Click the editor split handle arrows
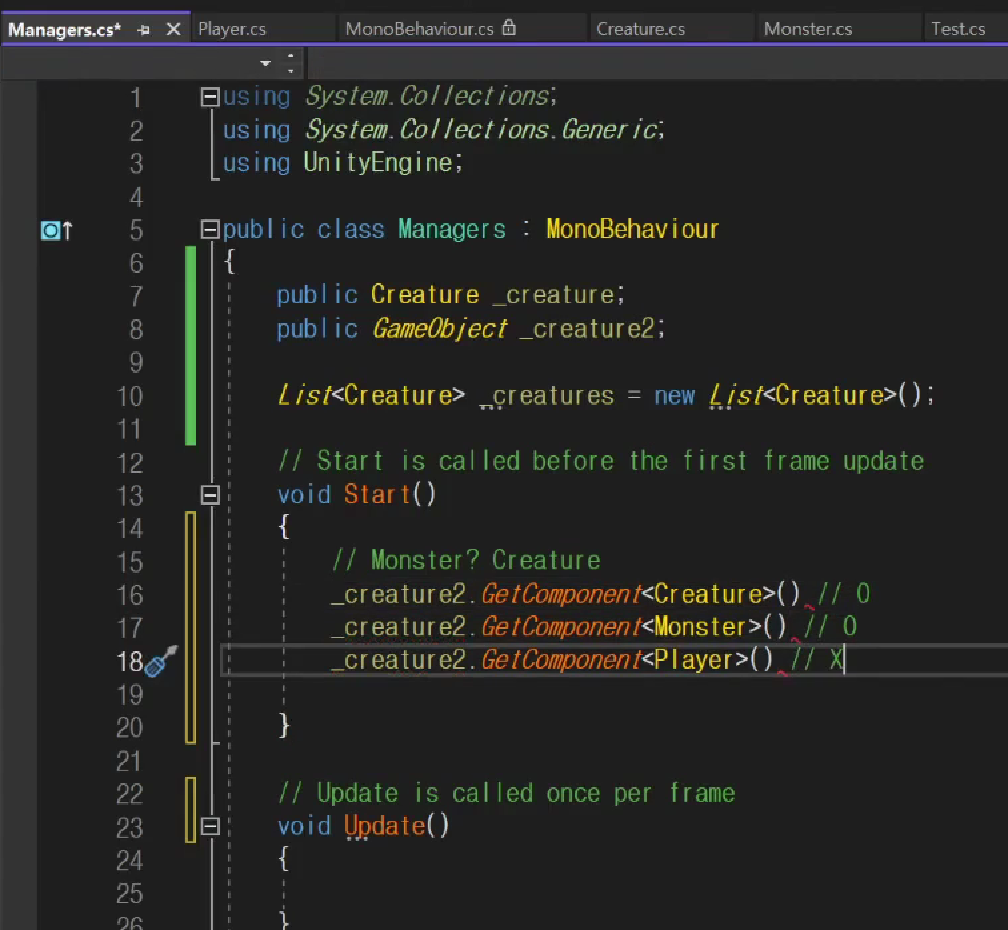This screenshot has height=930, width=1008. point(291,64)
